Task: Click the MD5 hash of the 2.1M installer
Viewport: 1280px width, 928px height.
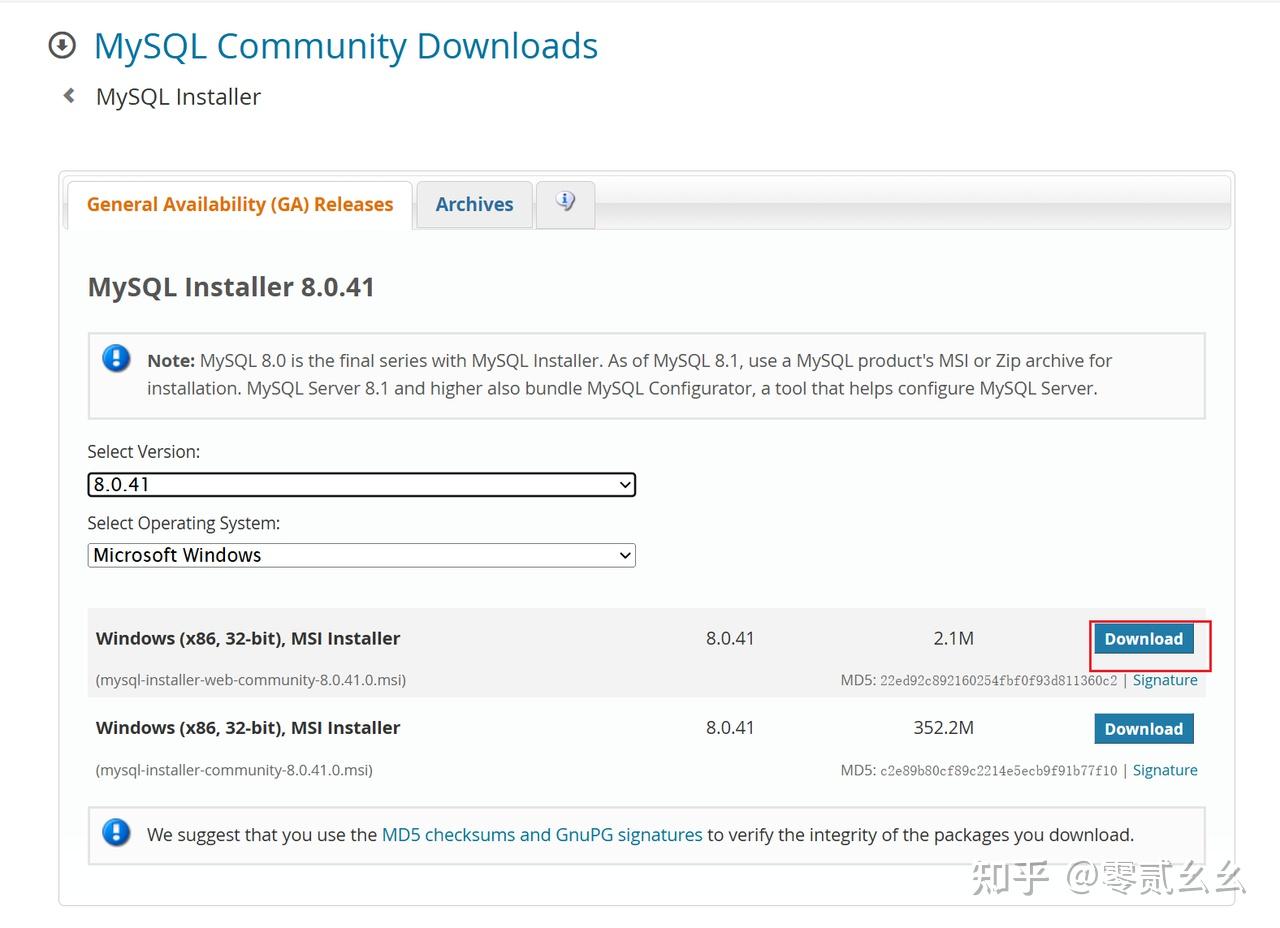Action: (998, 681)
